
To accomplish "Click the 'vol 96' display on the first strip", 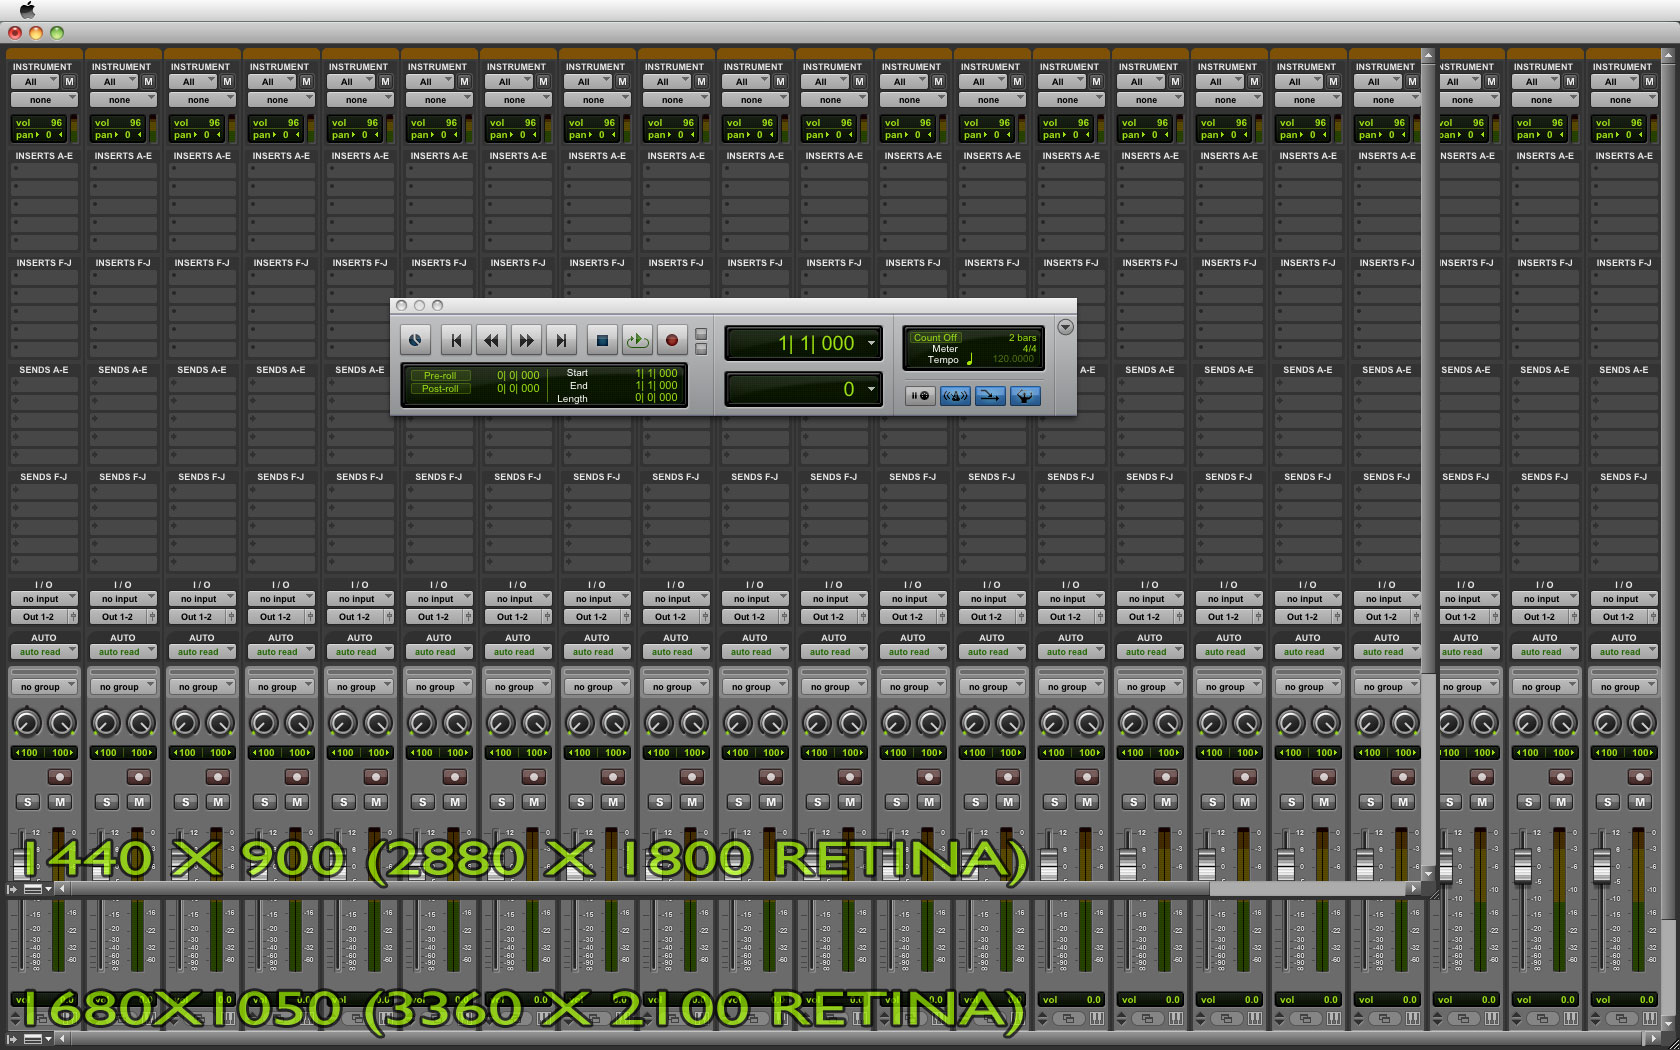I will [x=39, y=123].
